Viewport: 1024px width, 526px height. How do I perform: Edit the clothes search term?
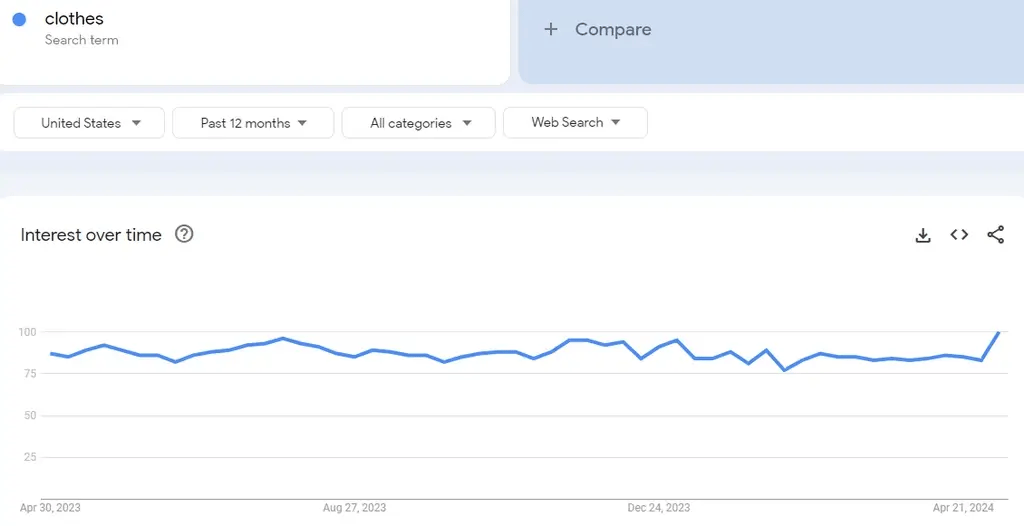coord(74,19)
